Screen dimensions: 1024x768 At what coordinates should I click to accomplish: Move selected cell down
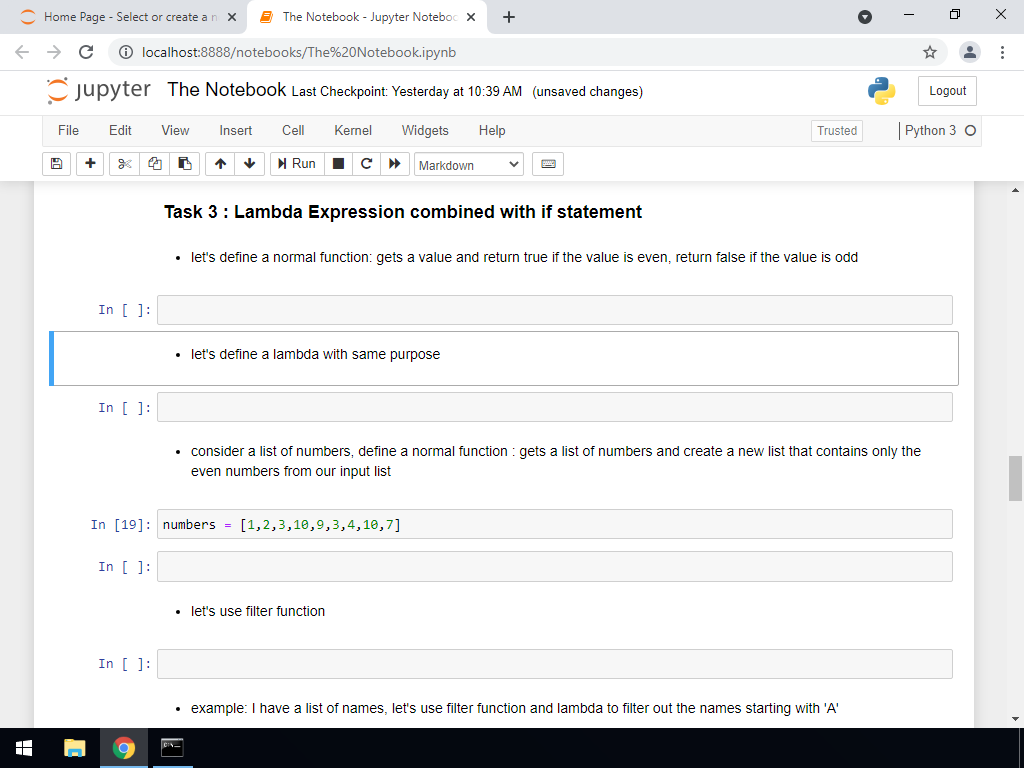point(249,164)
